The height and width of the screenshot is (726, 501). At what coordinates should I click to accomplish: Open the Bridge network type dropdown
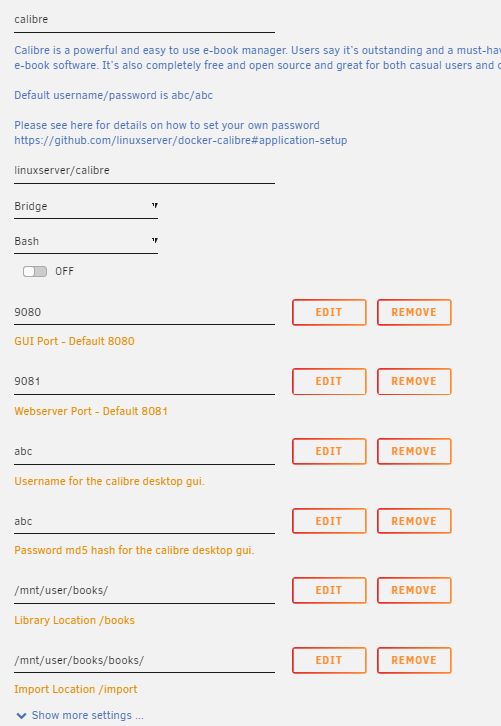[x=86, y=207]
